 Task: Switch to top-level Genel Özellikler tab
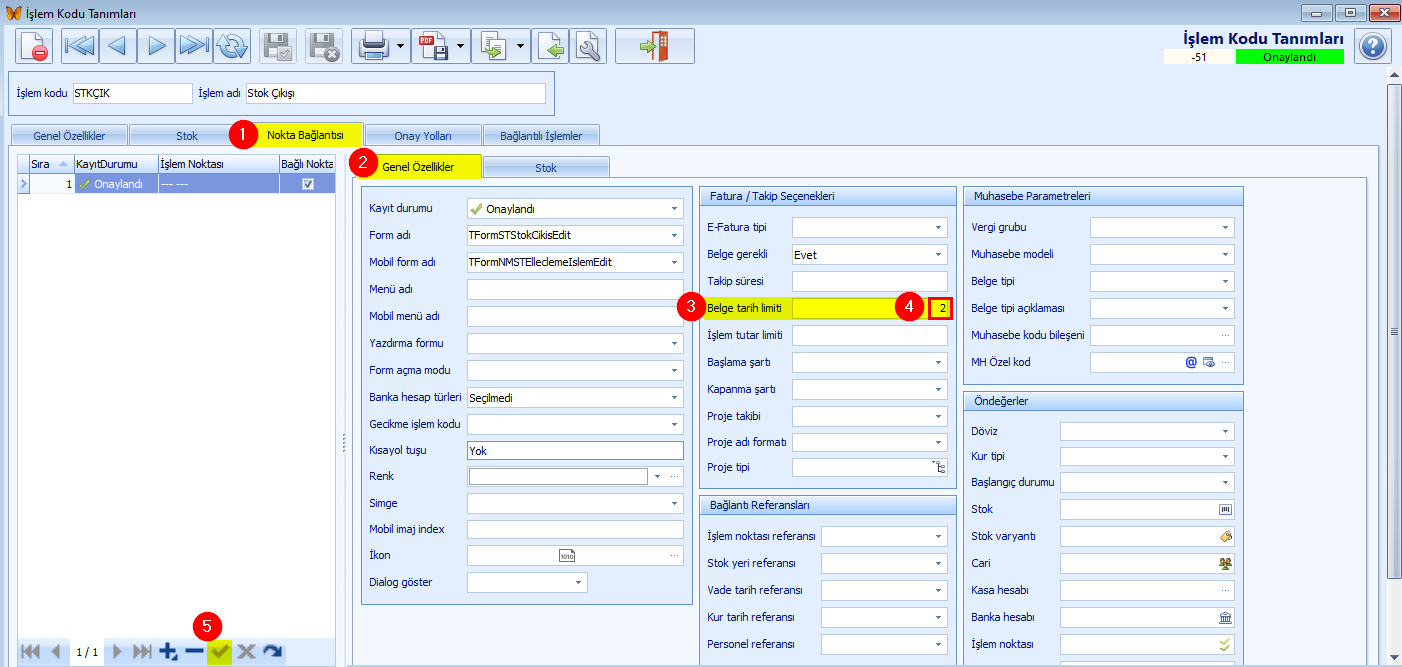[x=69, y=135]
